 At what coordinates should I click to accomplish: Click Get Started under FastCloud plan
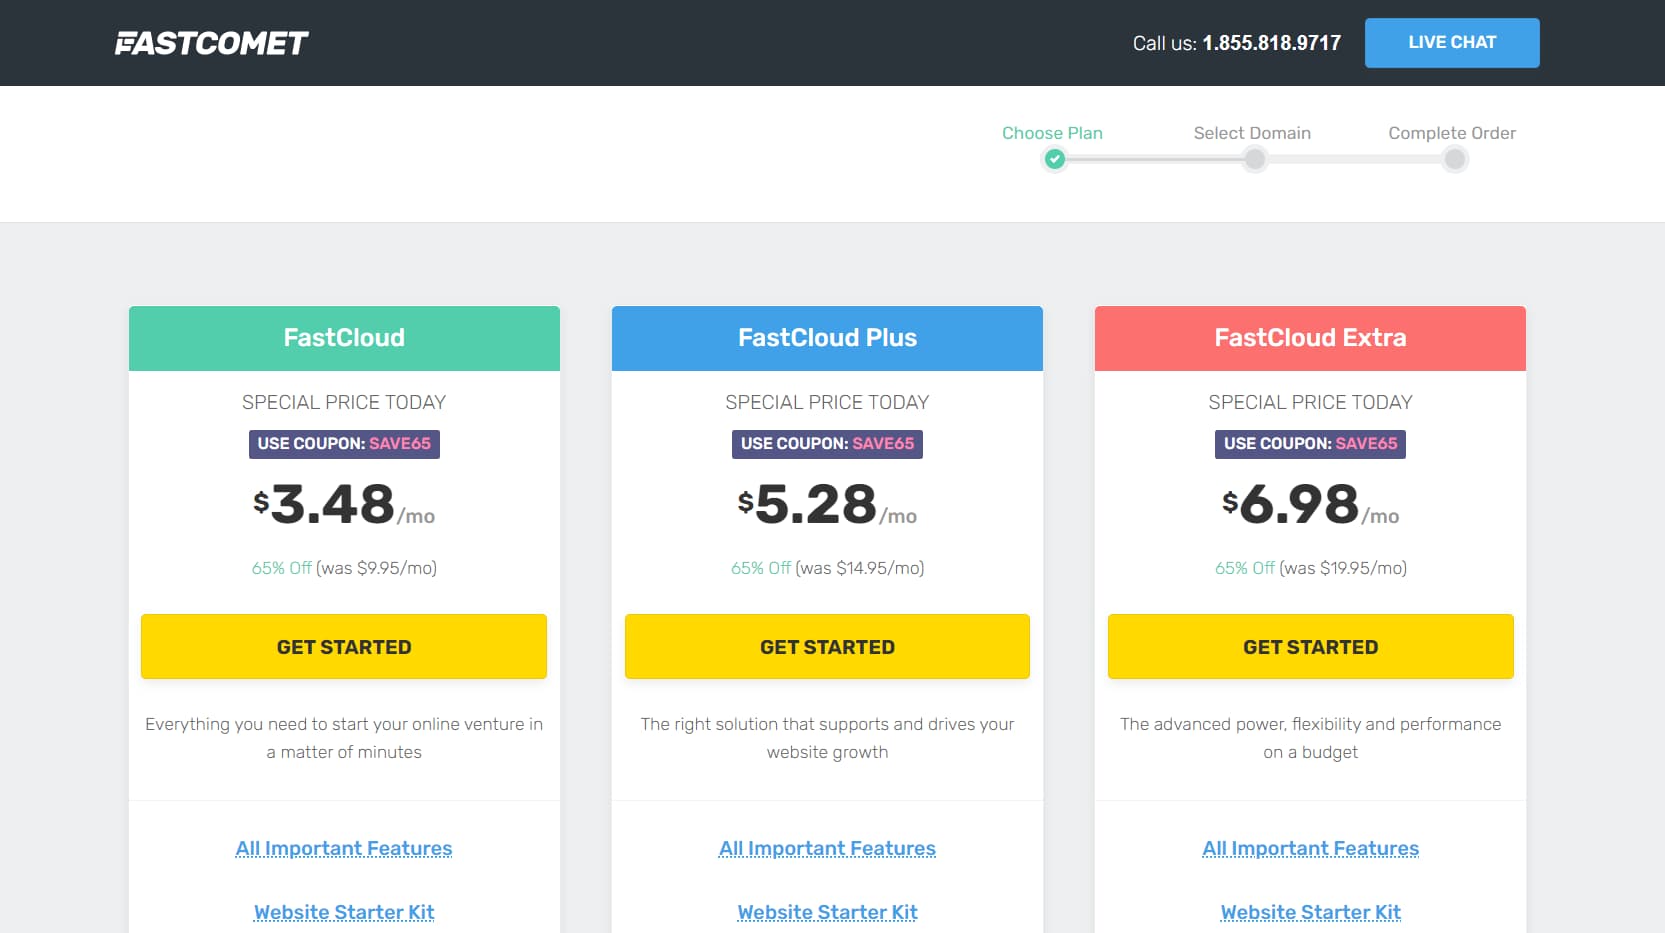344,647
